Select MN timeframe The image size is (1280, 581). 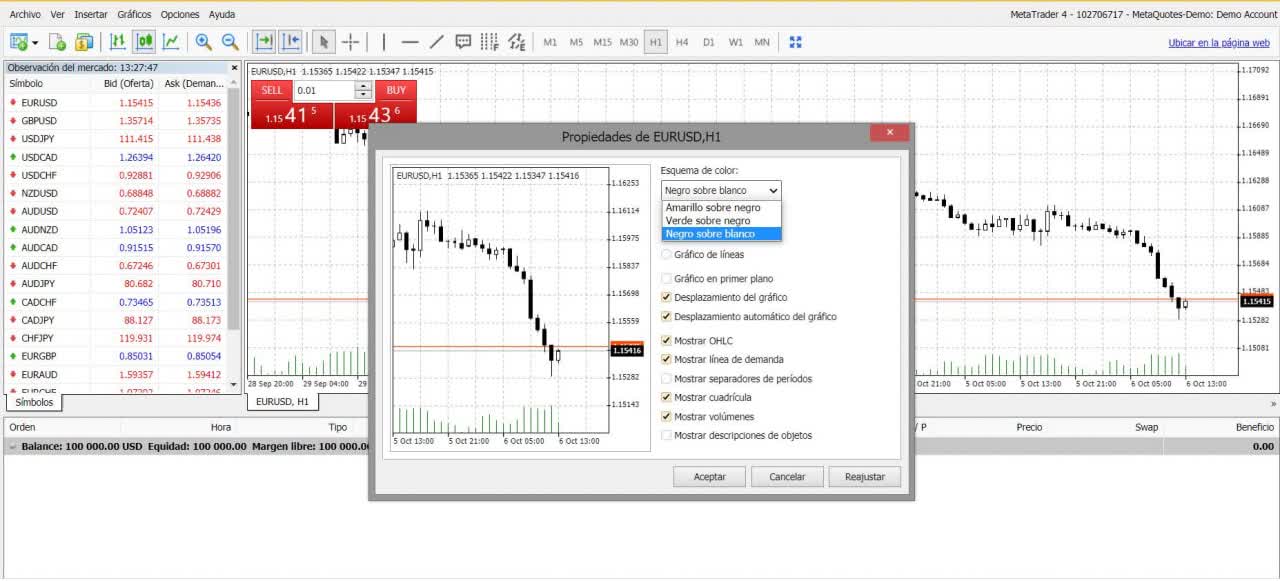(762, 42)
